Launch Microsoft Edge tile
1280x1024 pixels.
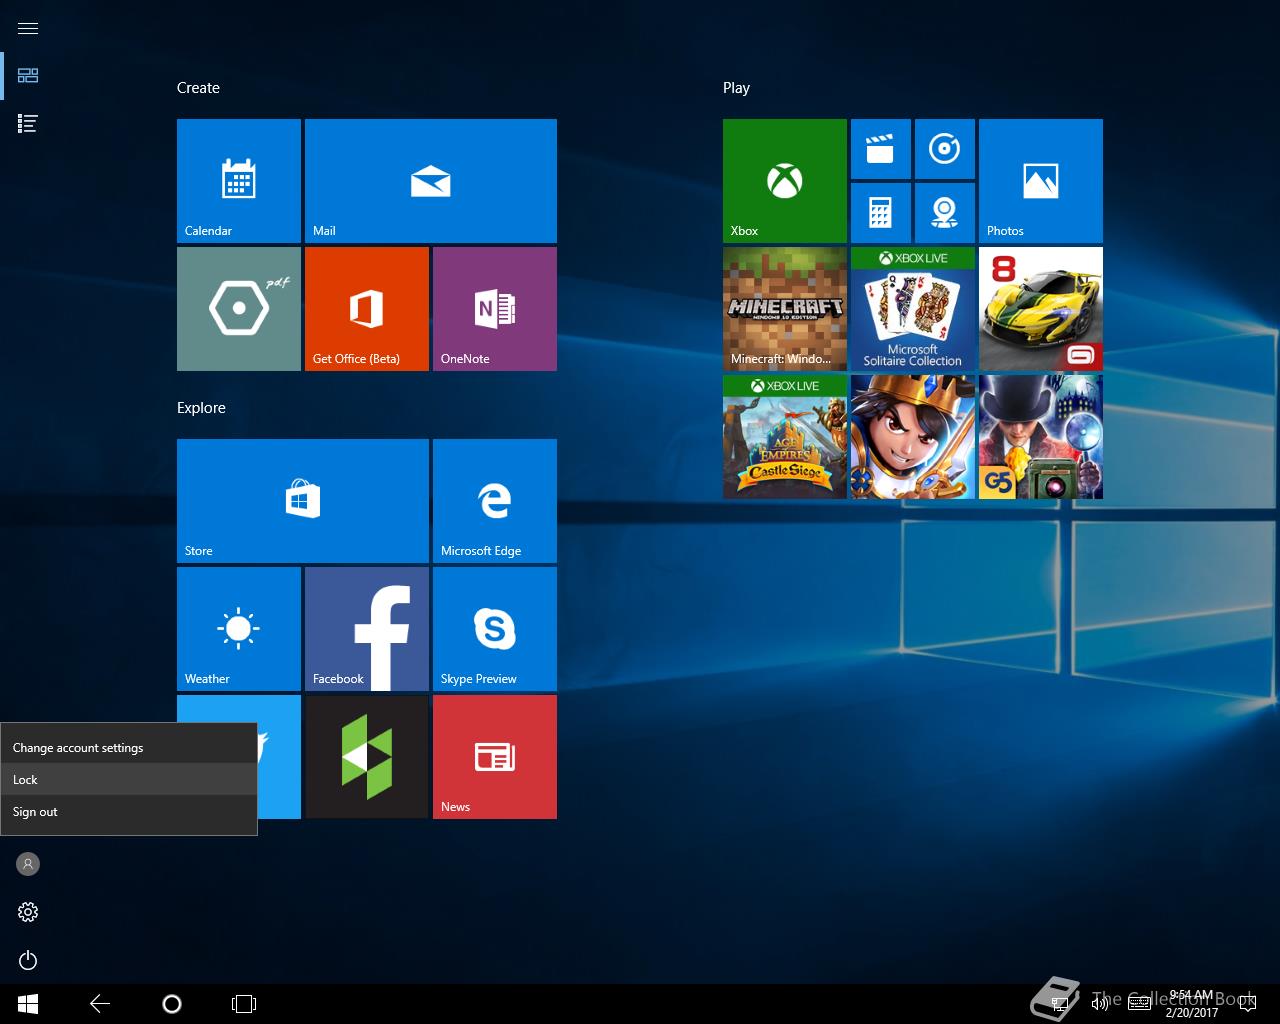495,501
